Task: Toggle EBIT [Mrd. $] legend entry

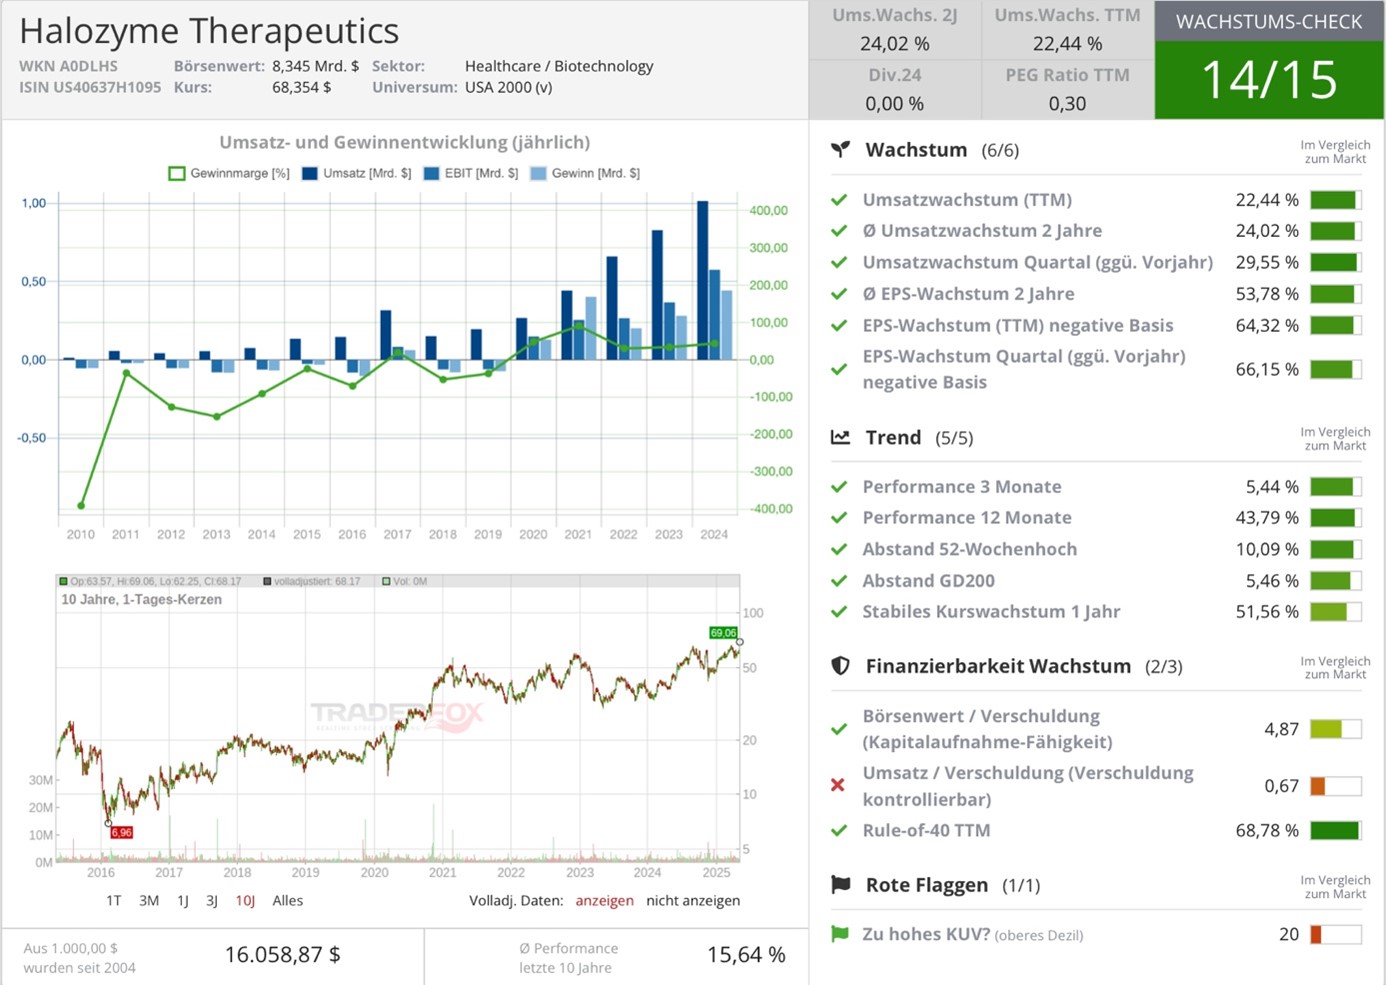Action: [x=471, y=173]
